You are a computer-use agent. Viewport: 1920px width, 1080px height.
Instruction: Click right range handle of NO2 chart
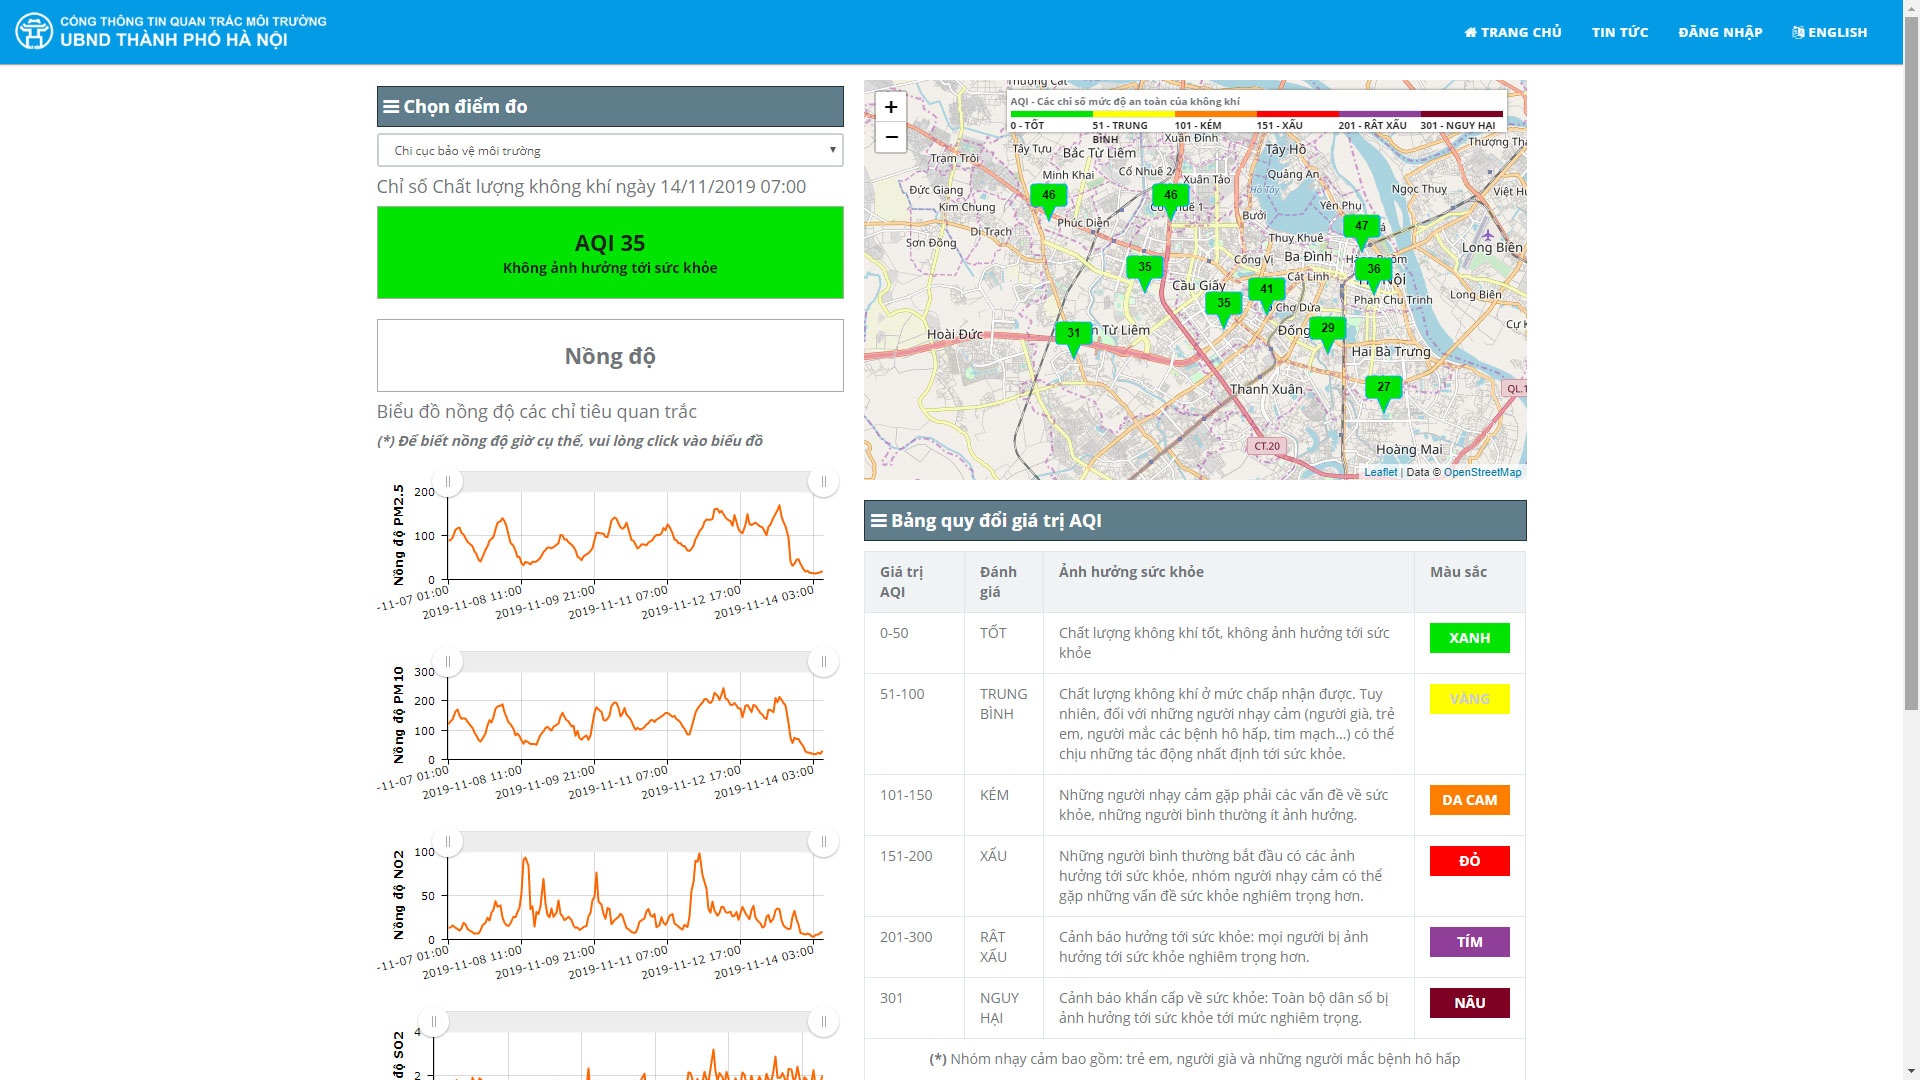[x=823, y=842]
